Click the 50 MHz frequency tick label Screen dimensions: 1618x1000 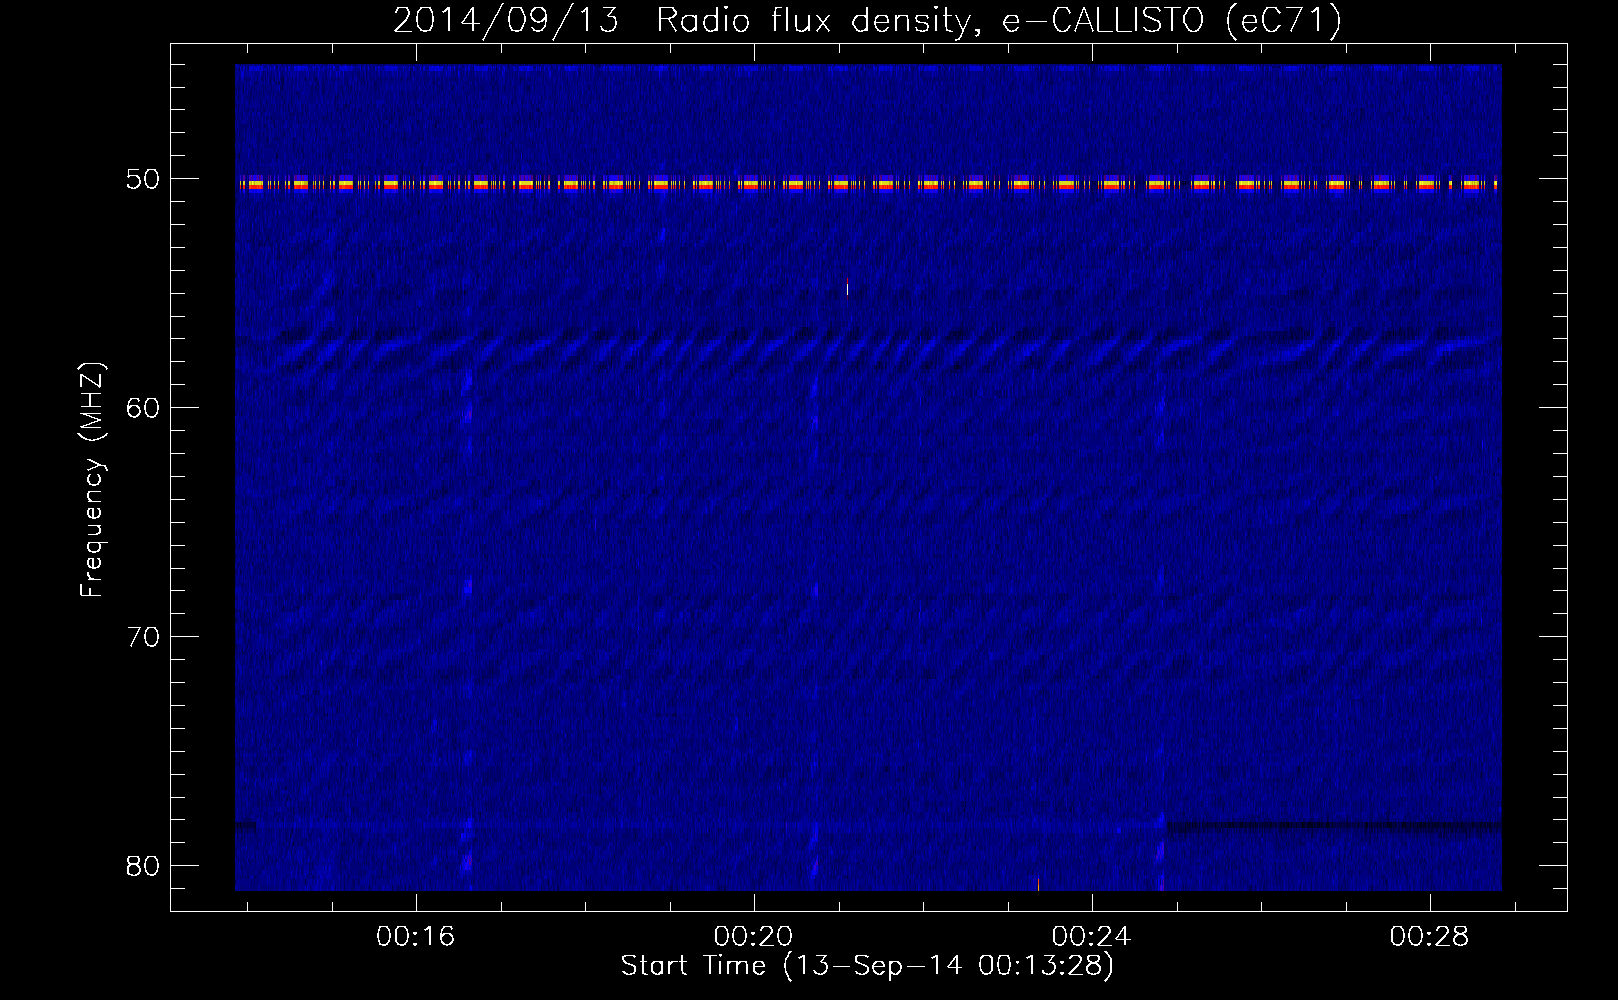(143, 179)
